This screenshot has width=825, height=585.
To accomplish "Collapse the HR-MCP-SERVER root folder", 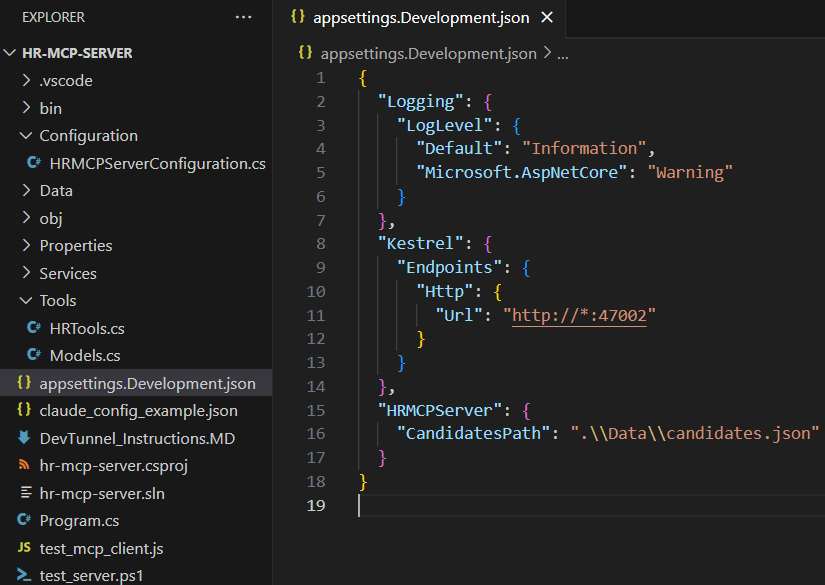I will pos(11,53).
